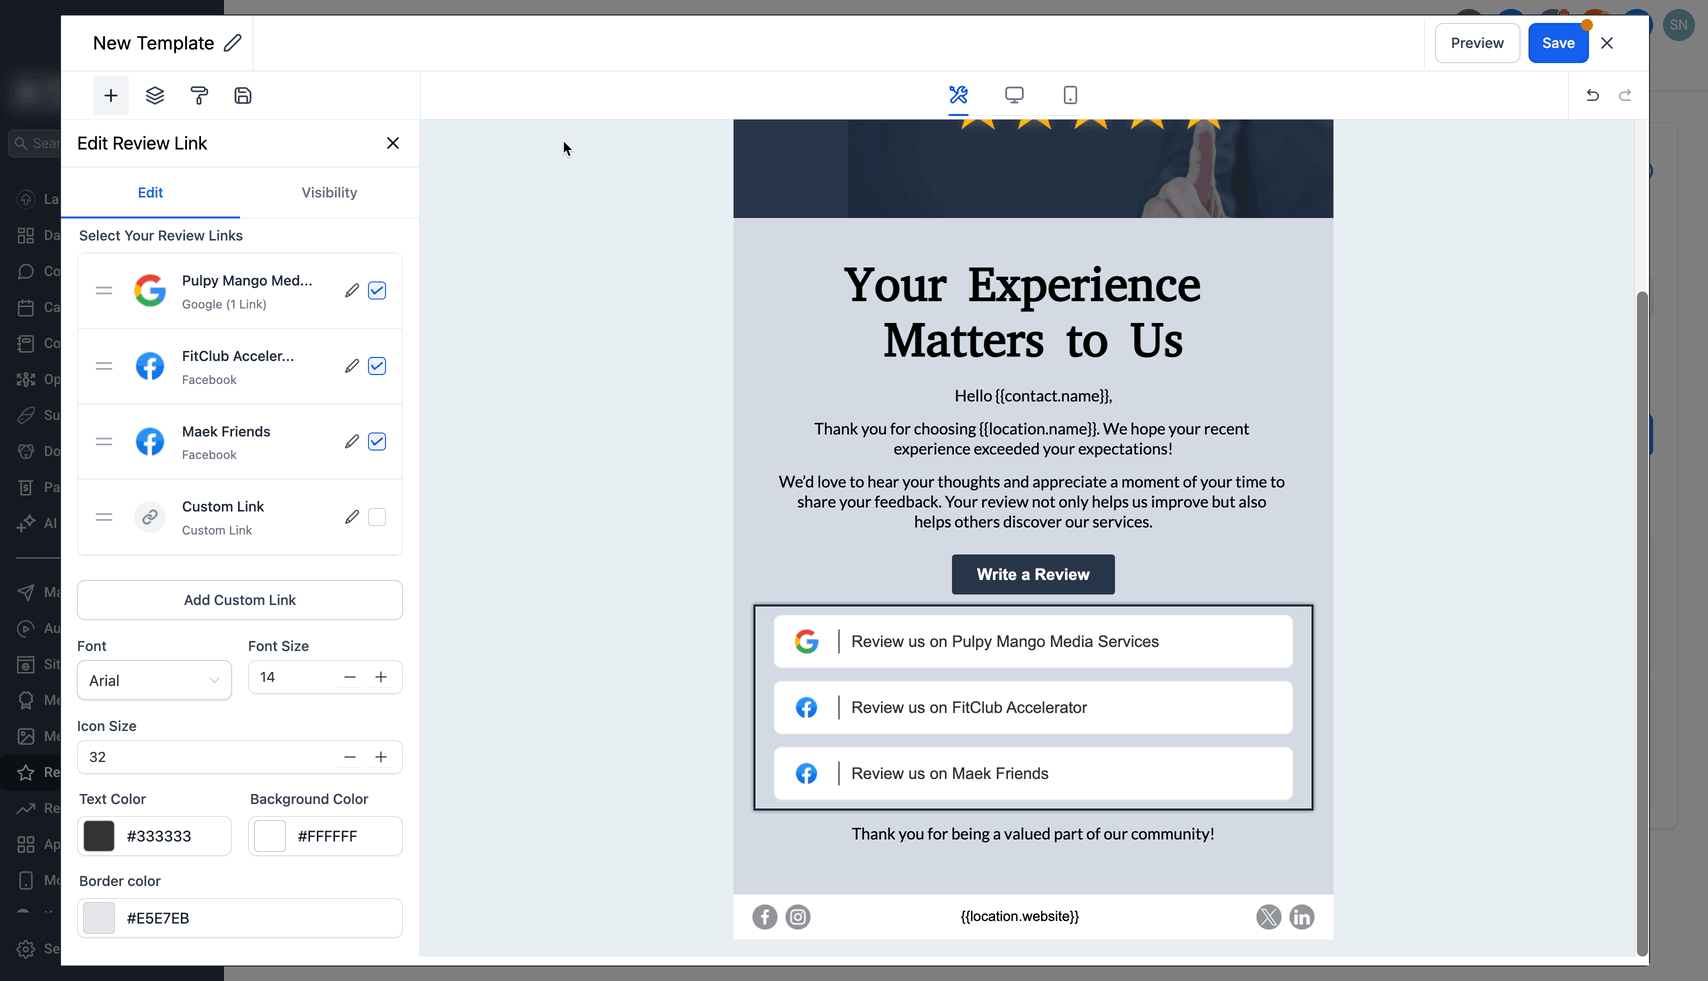Switch to desktop preview icon
Screen dimensions: 1708x981
(x=1014, y=95)
